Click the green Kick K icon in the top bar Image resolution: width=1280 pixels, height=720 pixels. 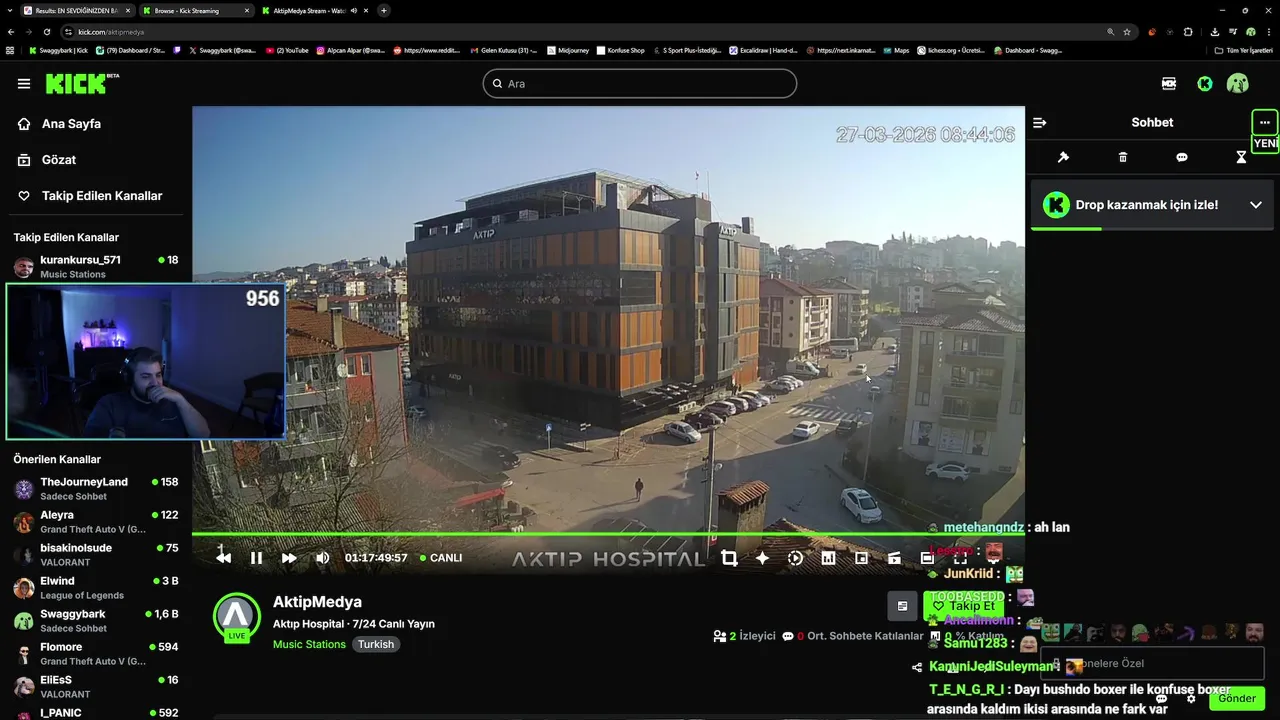click(x=1205, y=84)
